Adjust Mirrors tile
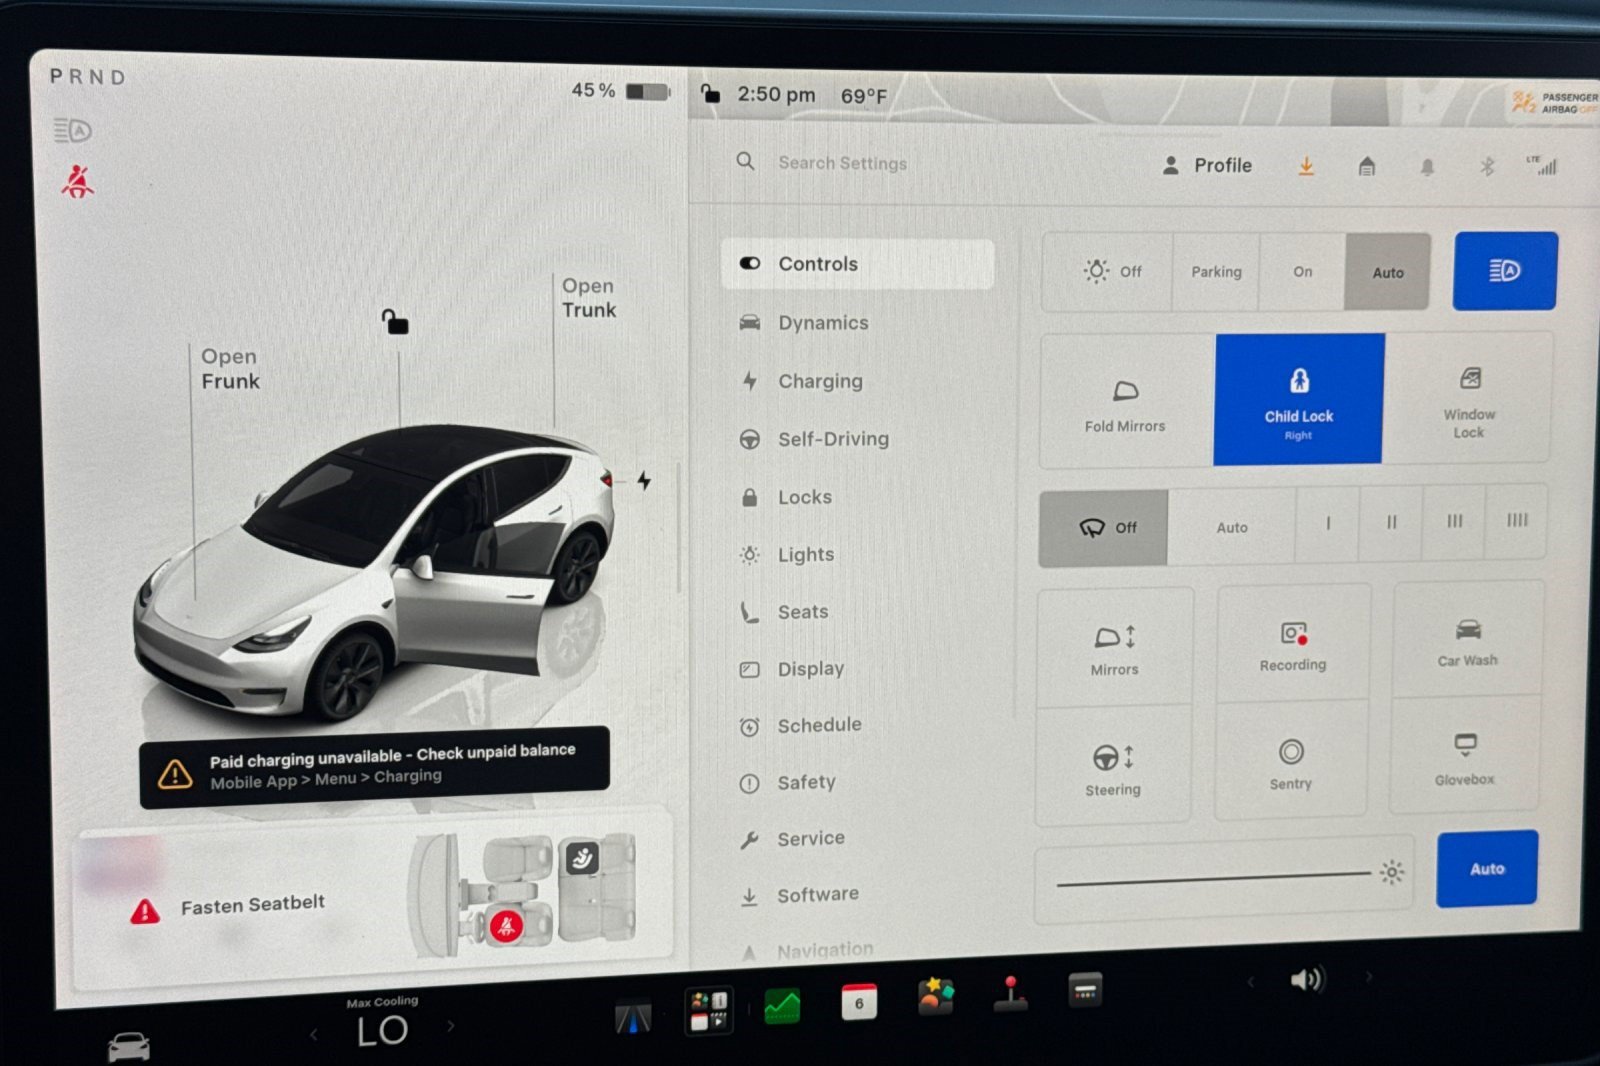This screenshot has height=1066, width=1600. (x=1115, y=648)
